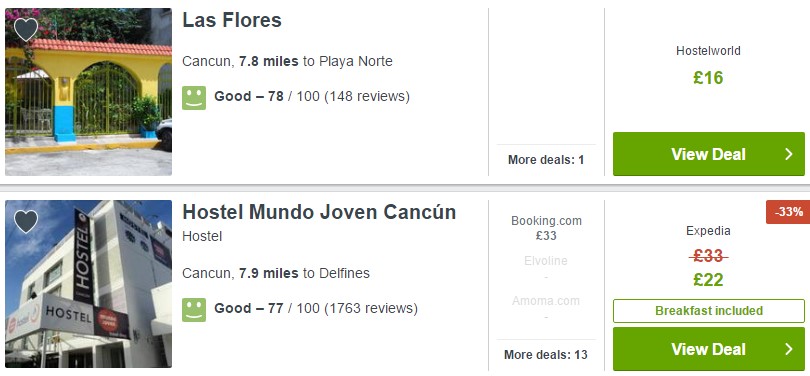The height and width of the screenshot is (376, 810).
Task: Open the Hostel Mundo Joven Cancún photo
Action: 88,284
